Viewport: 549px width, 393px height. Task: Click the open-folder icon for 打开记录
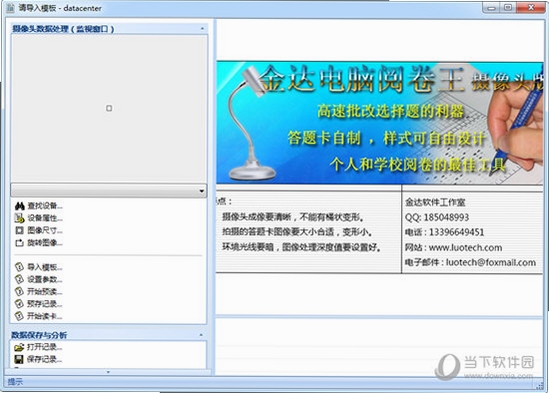point(19,347)
